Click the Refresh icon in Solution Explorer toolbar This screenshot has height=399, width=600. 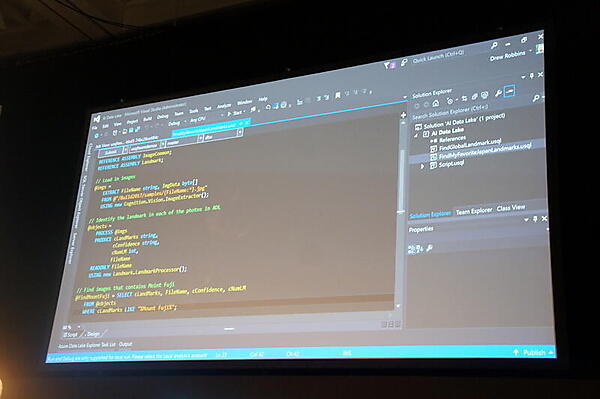coord(464,99)
